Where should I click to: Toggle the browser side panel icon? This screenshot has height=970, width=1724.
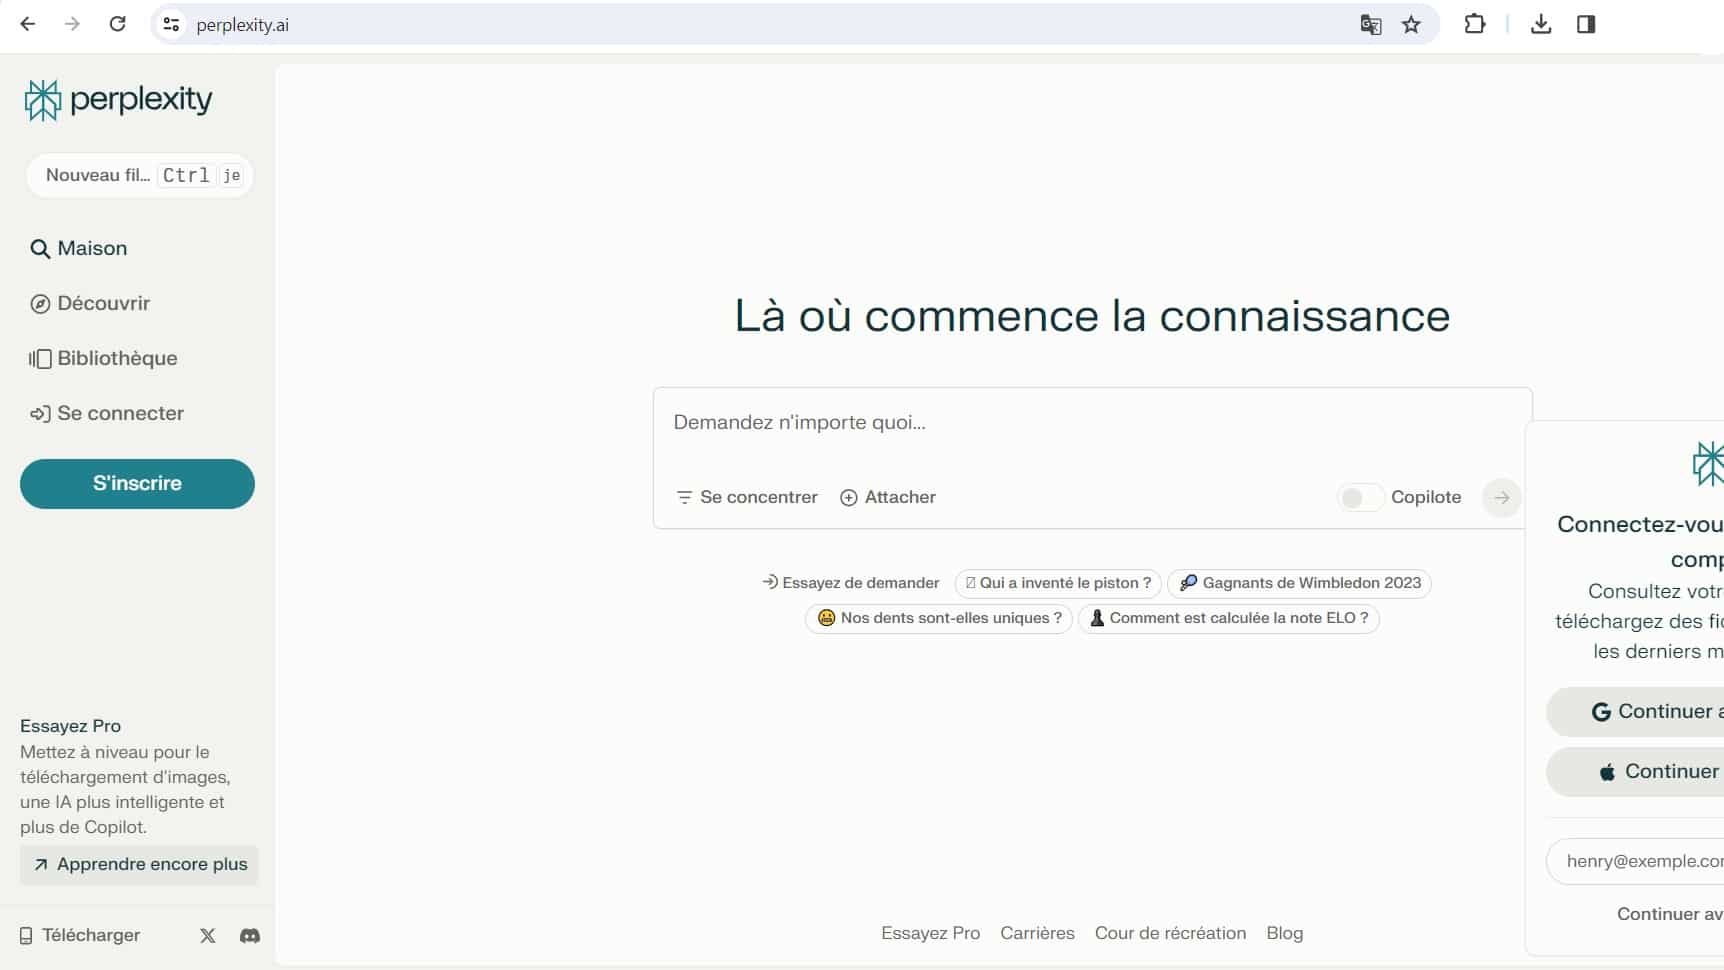click(x=1586, y=25)
